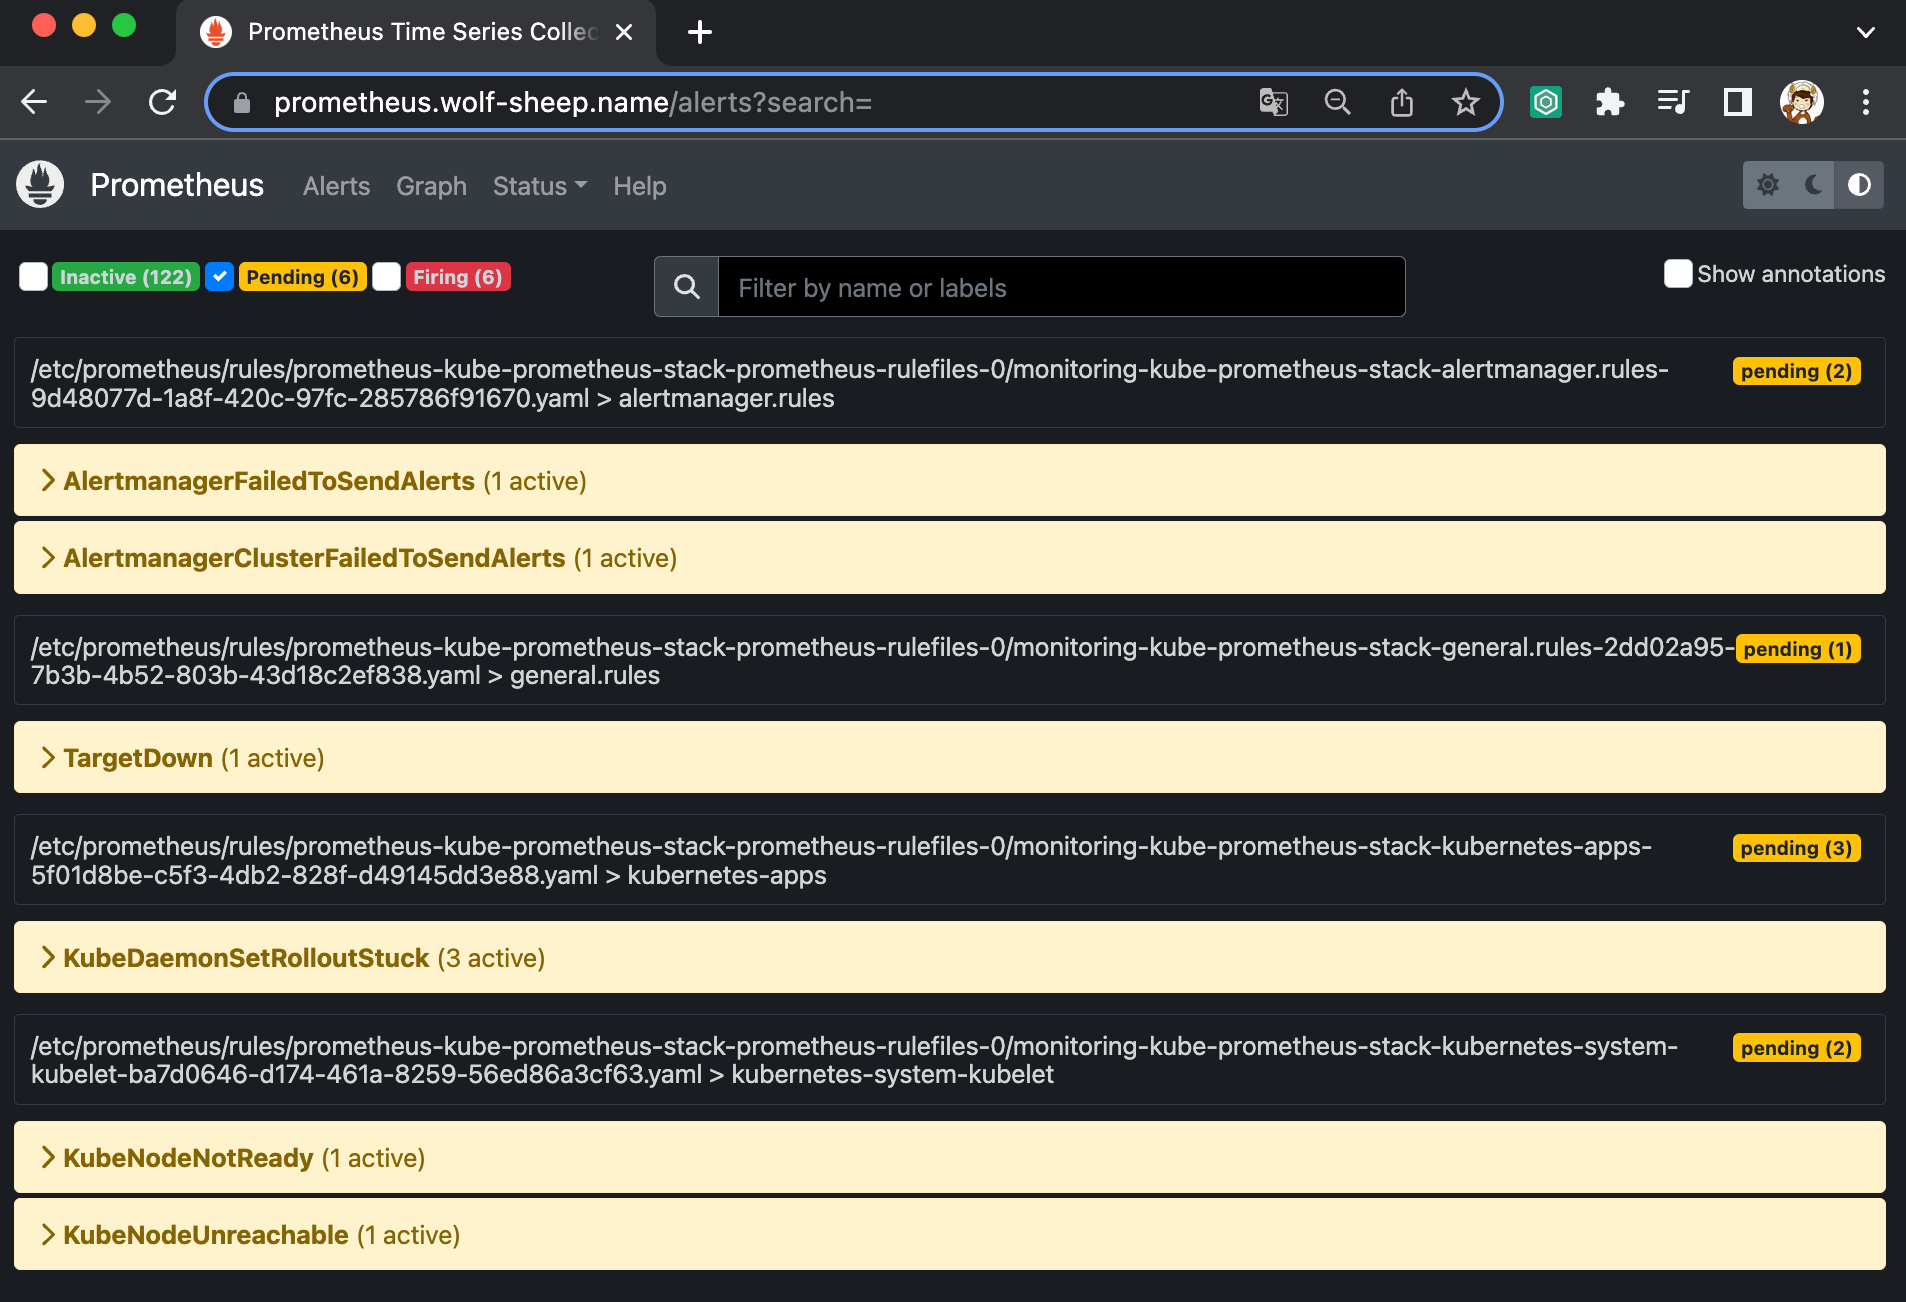Enable Show annotations checkbox

(1678, 274)
